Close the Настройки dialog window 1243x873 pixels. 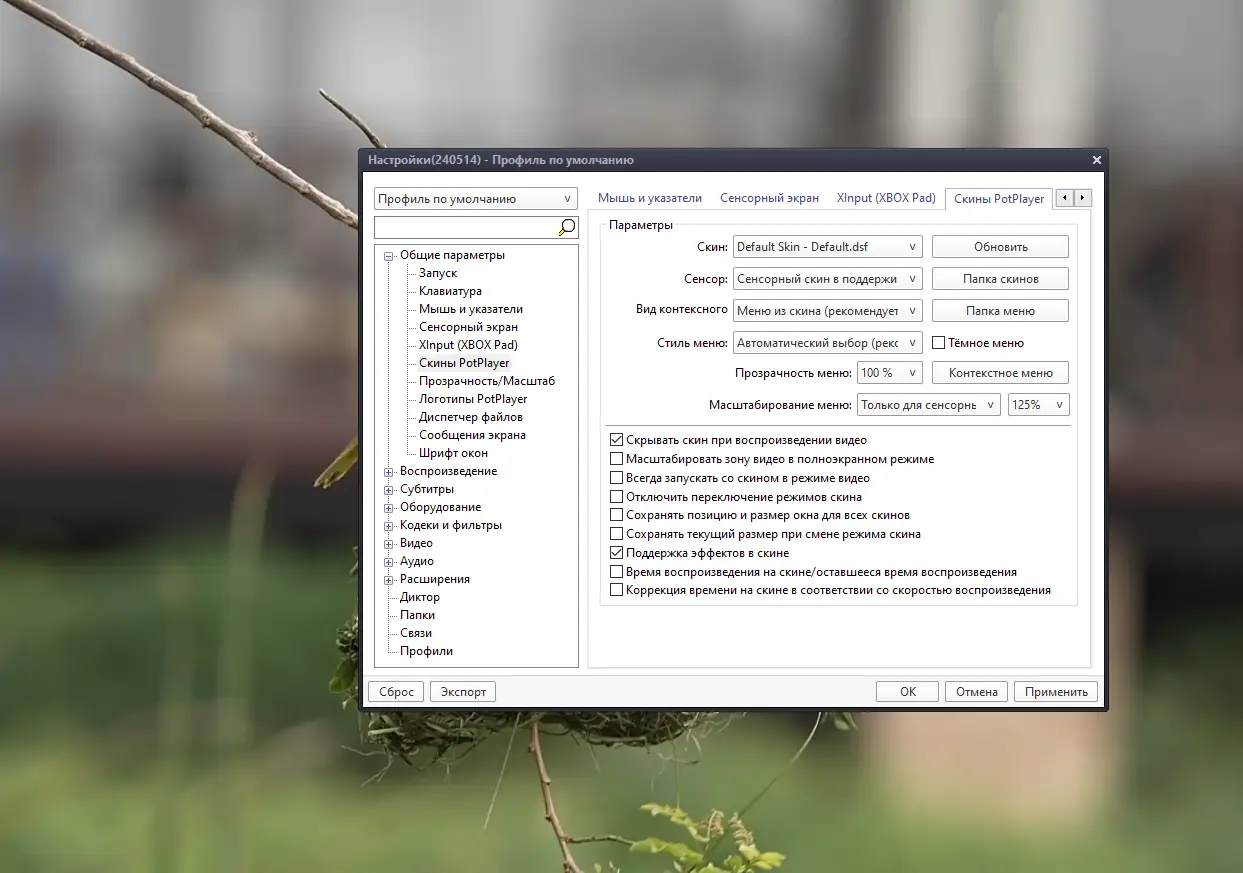tap(1096, 160)
